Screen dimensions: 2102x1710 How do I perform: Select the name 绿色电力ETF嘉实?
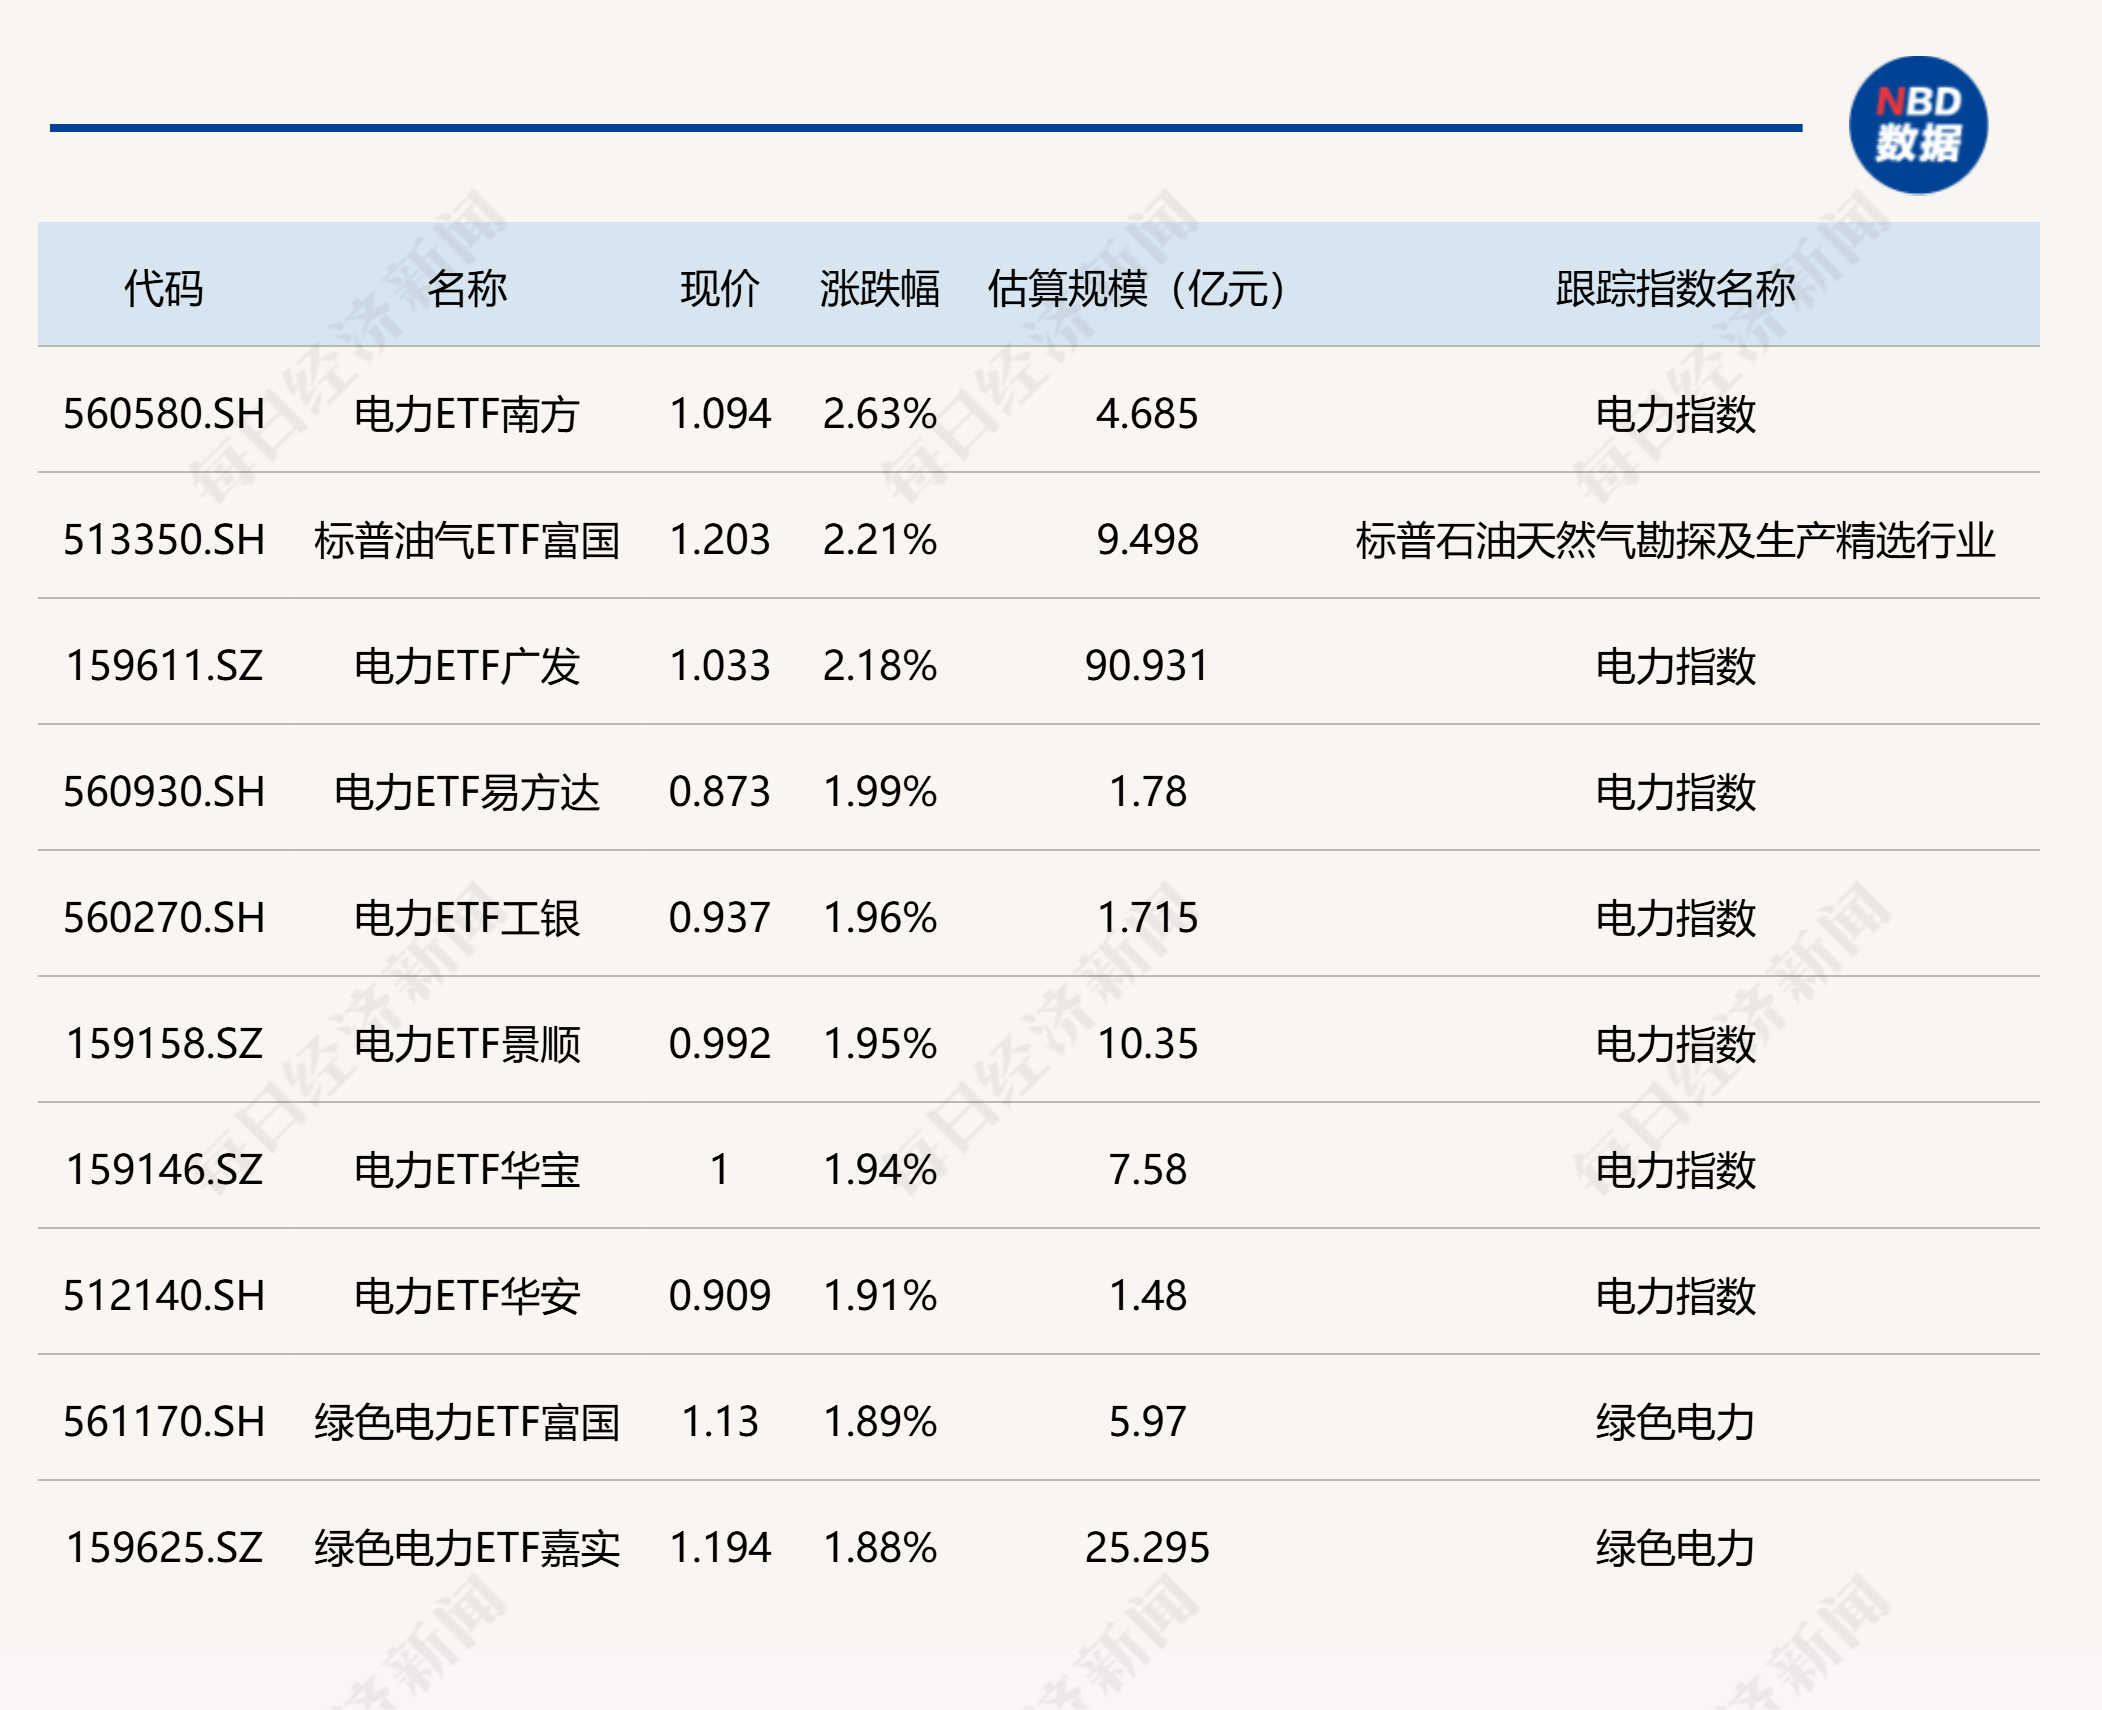[467, 1548]
